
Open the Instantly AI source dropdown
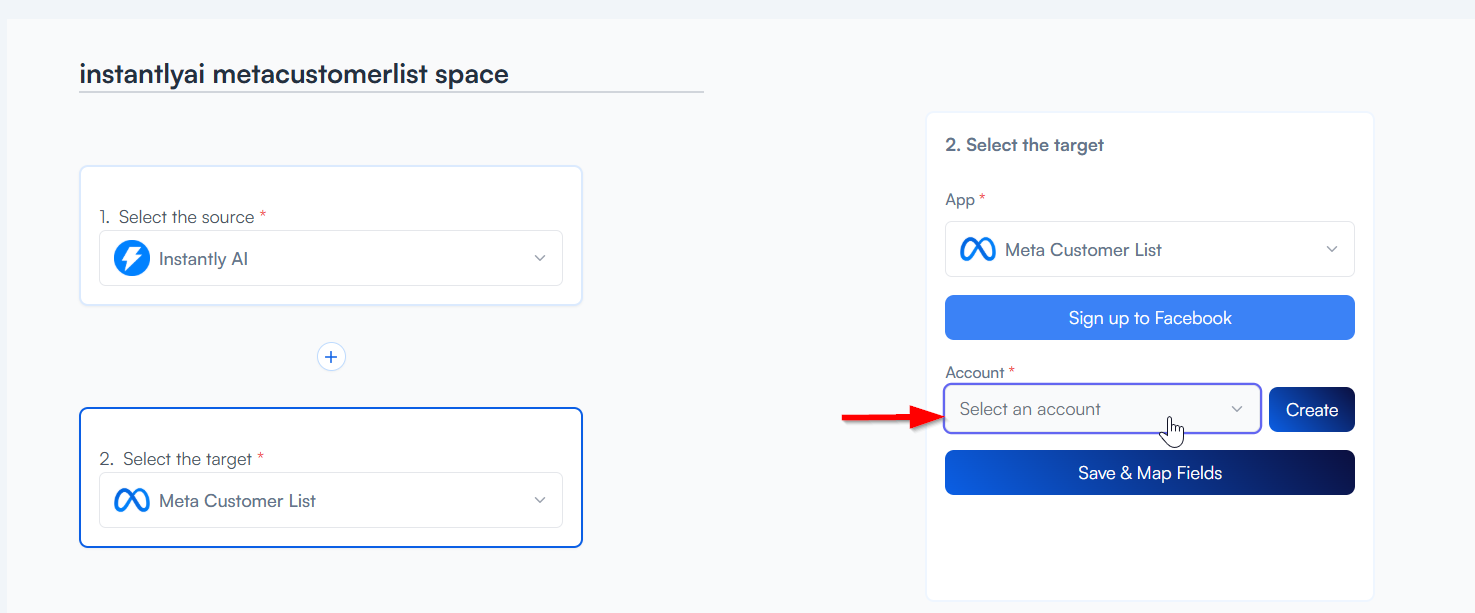(330, 259)
